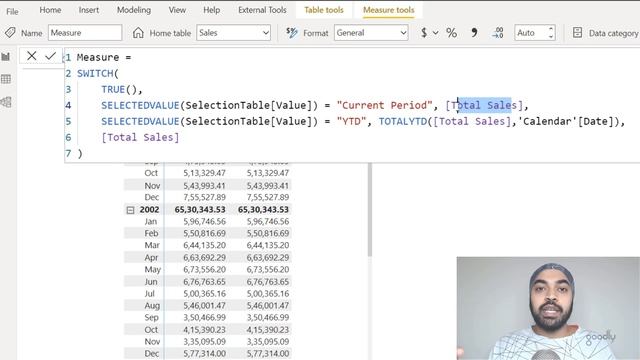The height and width of the screenshot is (360, 640).
Task: Apply thousands separator comma icon
Action: pyautogui.click(x=474, y=33)
